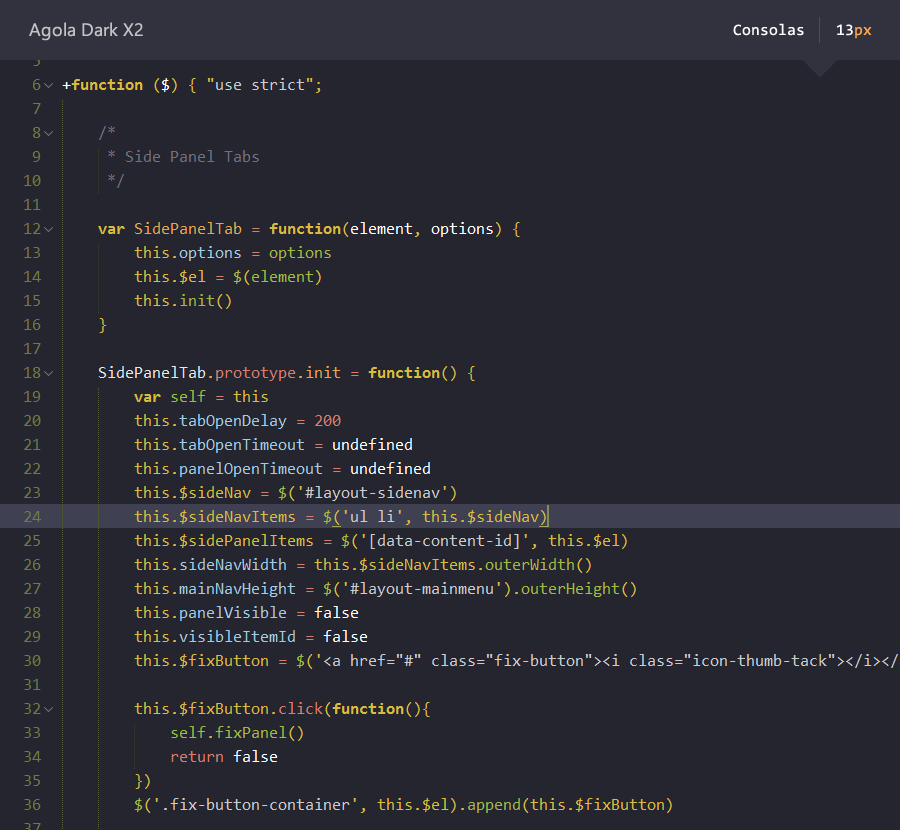
Task: Collapse the fold arrow at line 6
Action: coord(49,86)
